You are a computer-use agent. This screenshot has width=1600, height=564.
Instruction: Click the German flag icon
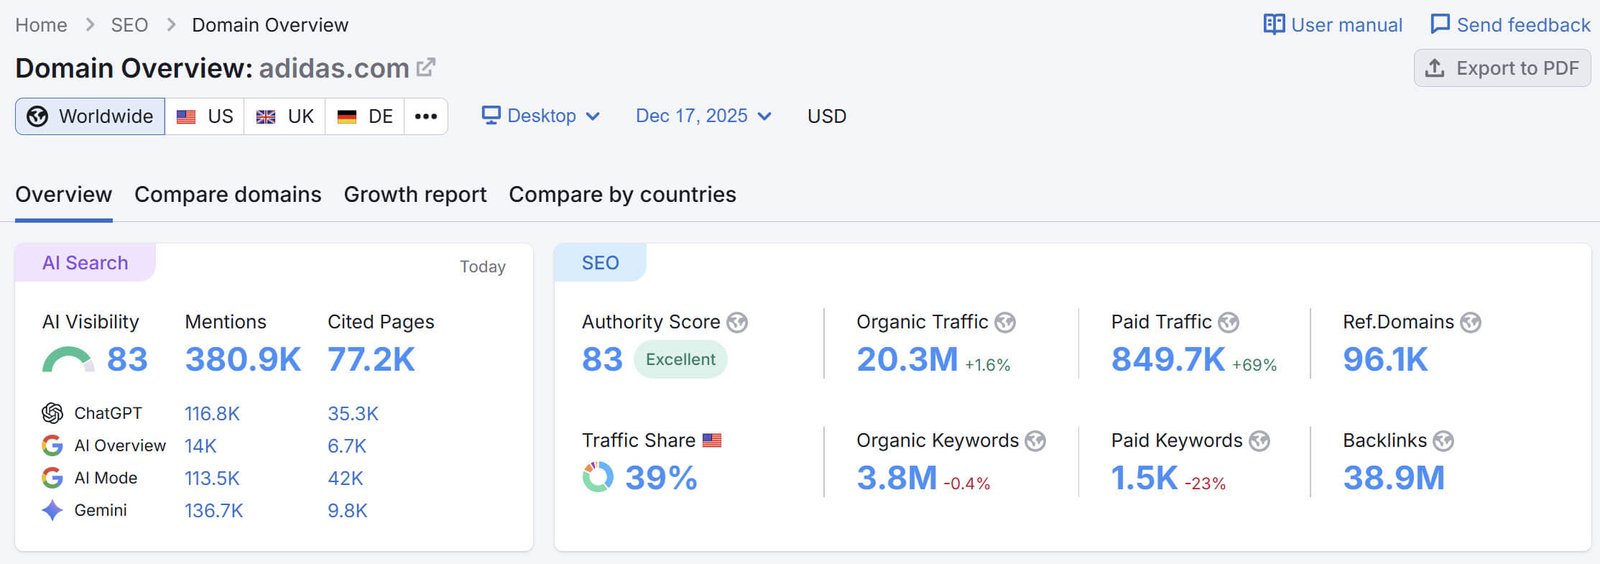coord(347,117)
